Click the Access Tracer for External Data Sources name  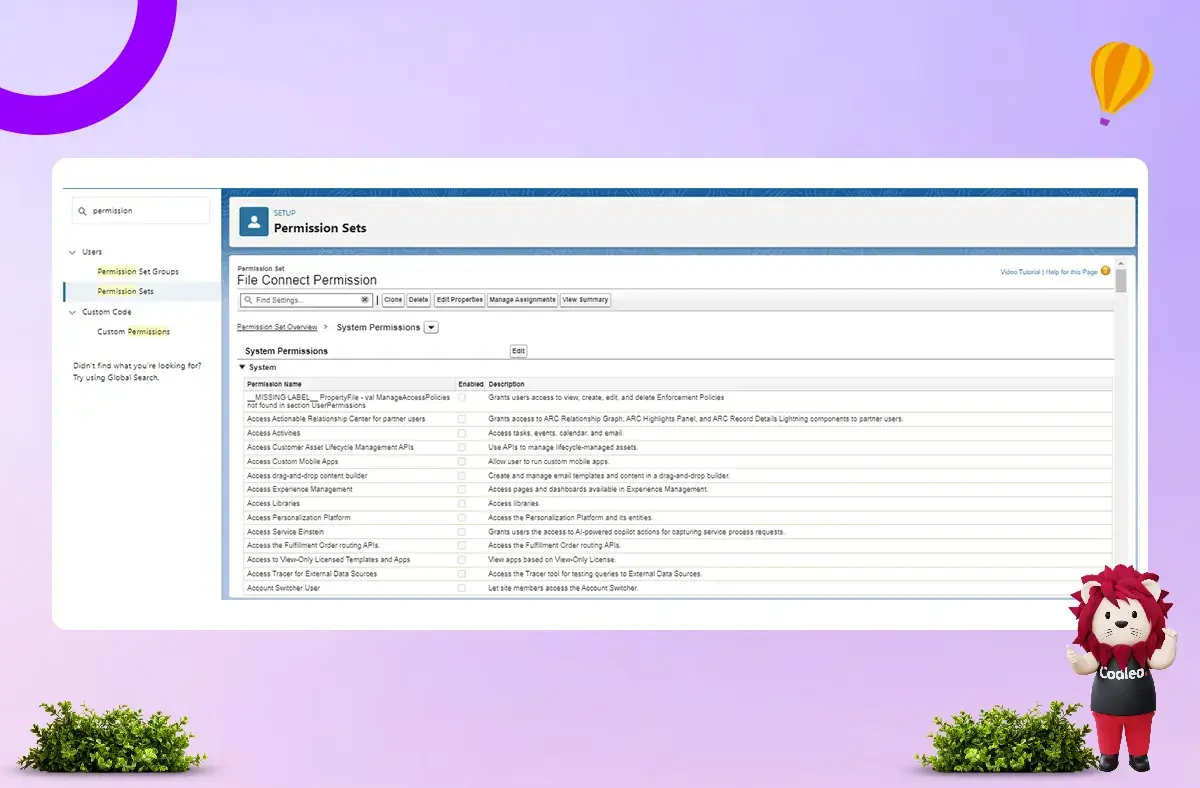point(312,574)
